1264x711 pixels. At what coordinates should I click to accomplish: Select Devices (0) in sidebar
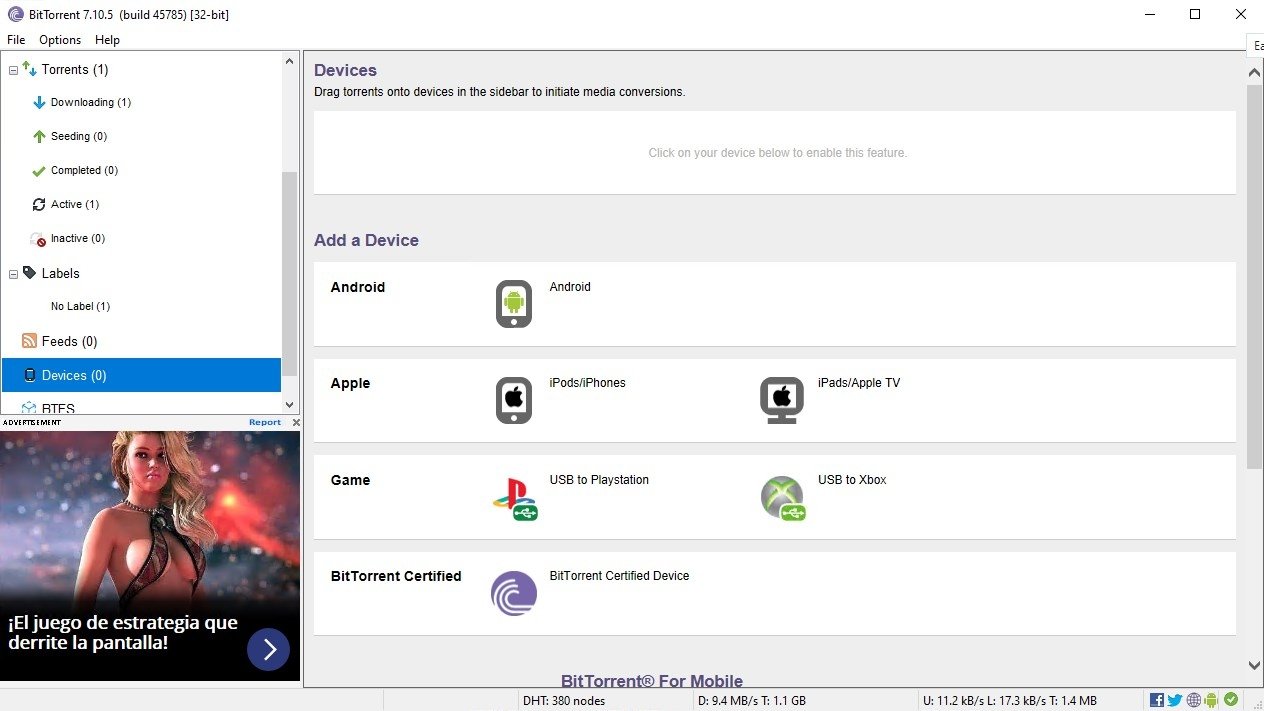coord(141,375)
